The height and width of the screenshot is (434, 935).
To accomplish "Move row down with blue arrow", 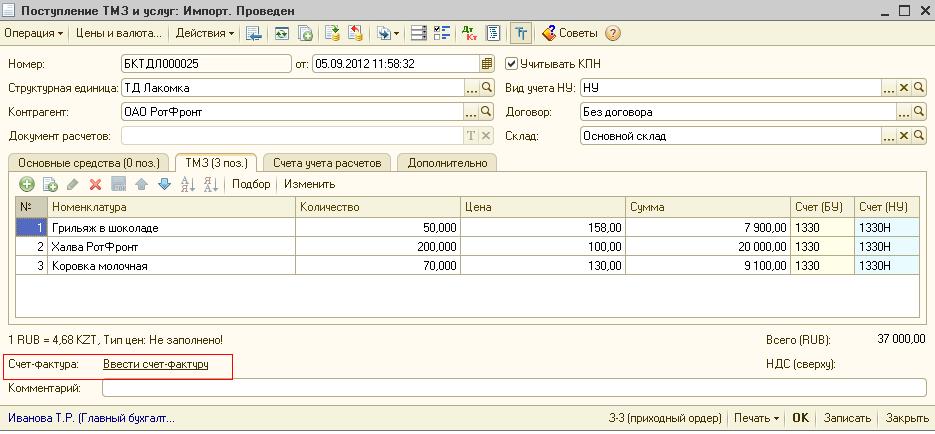I will pyautogui.click(x=164, y=184).
